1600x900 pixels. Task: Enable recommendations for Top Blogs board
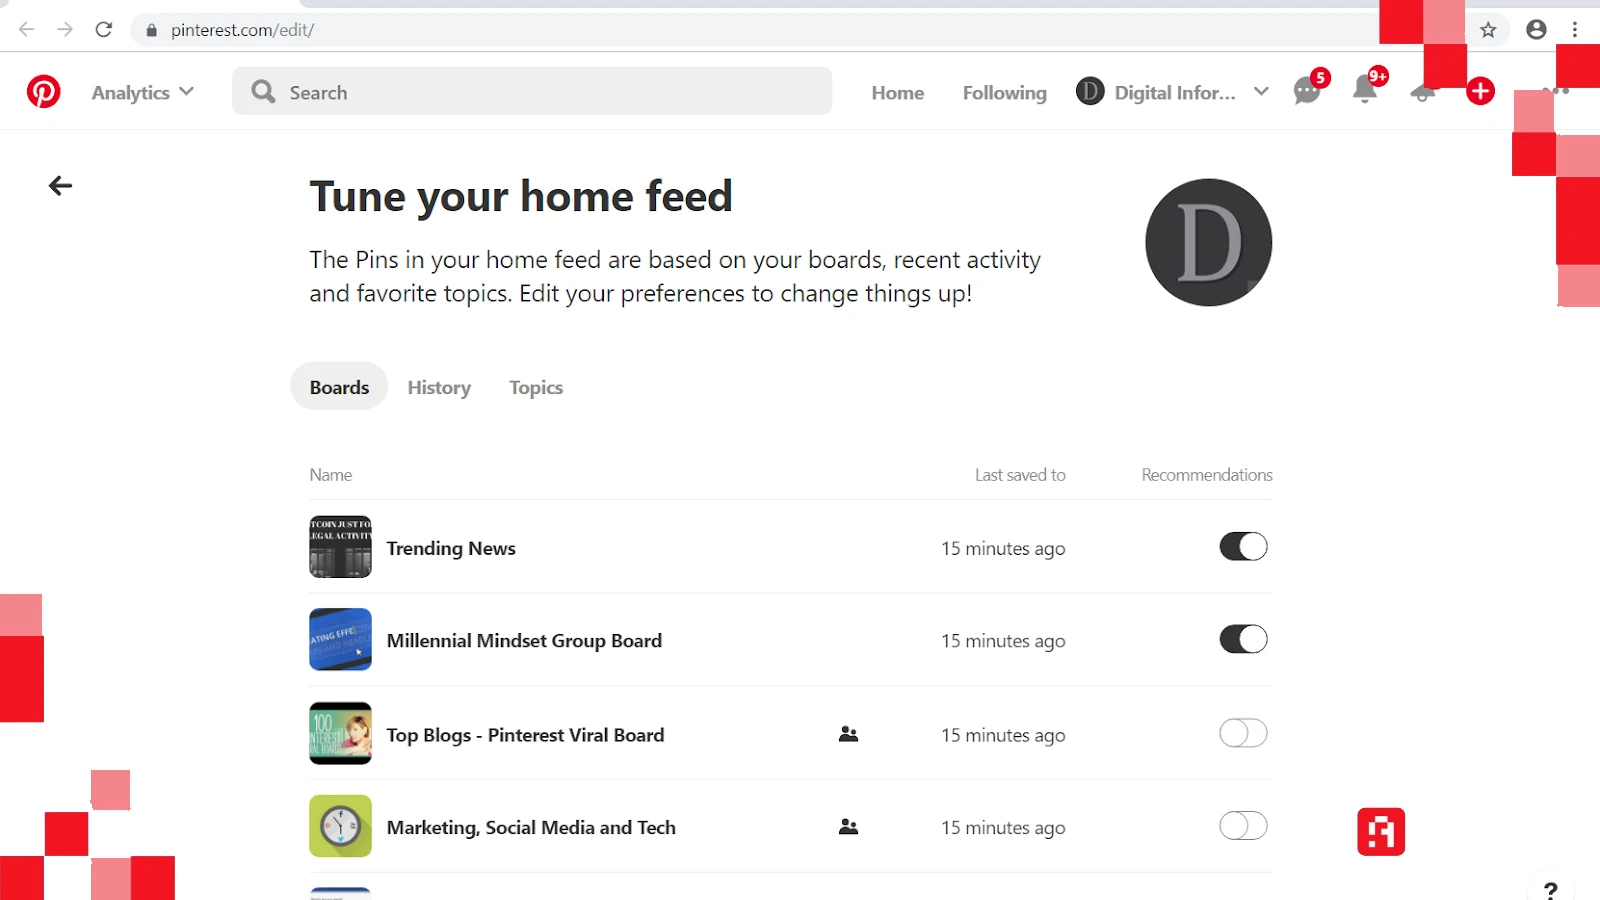click(1243, 734)
